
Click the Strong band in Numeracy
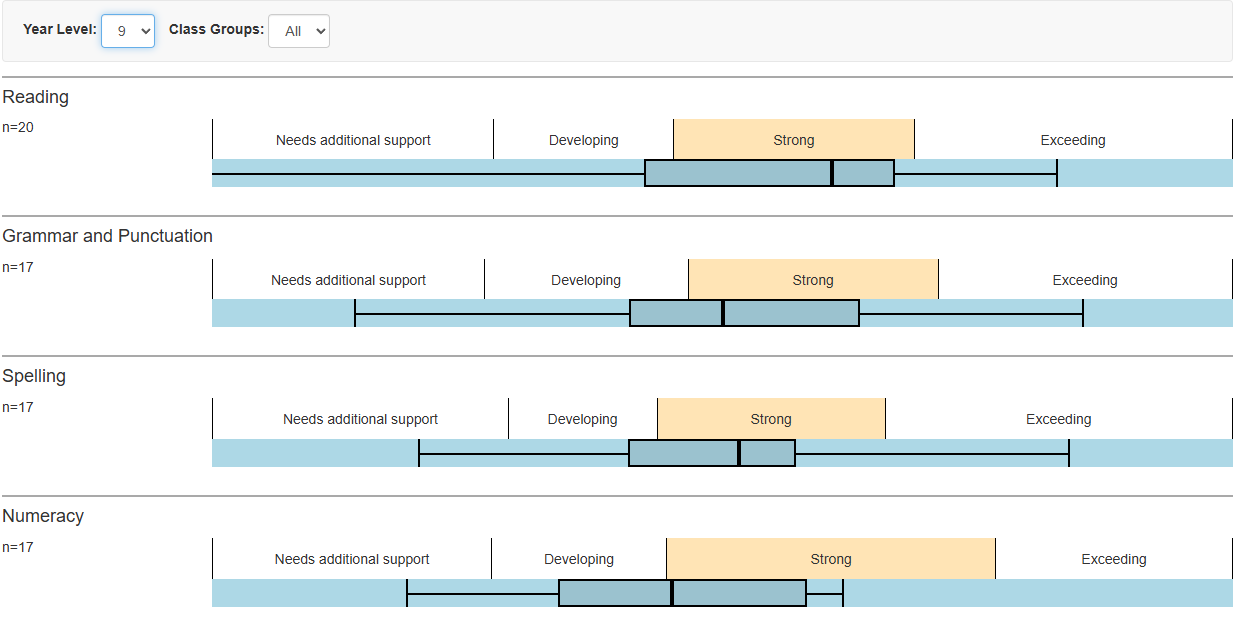[x=831, y=559]
